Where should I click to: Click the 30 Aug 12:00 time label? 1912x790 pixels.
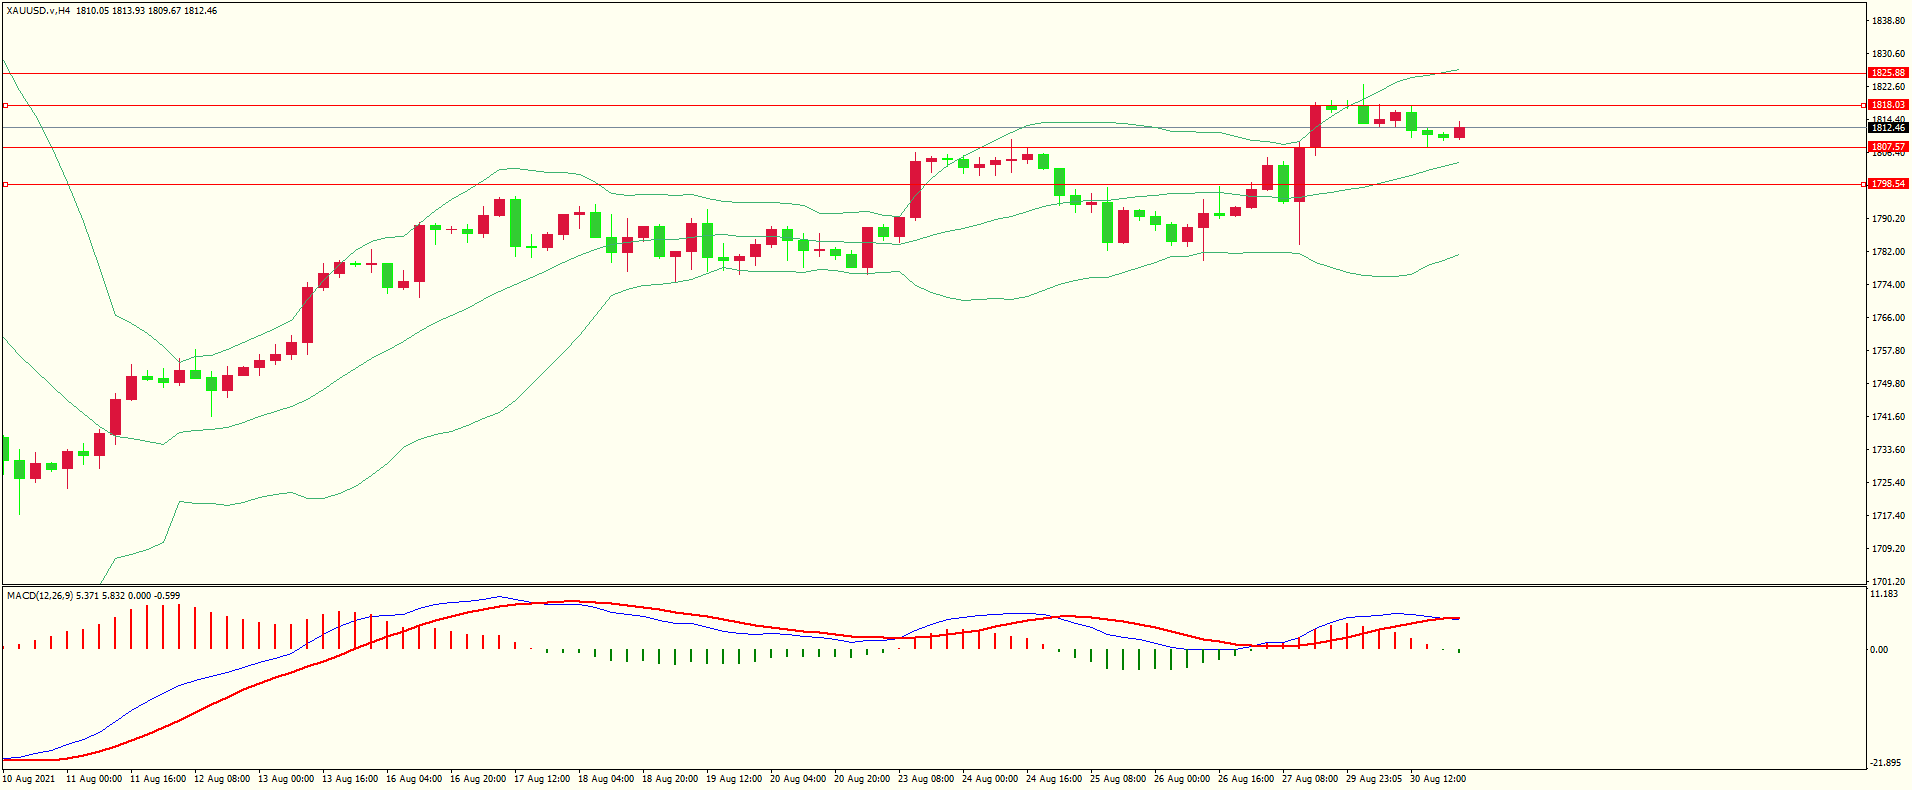[1438, 779]
